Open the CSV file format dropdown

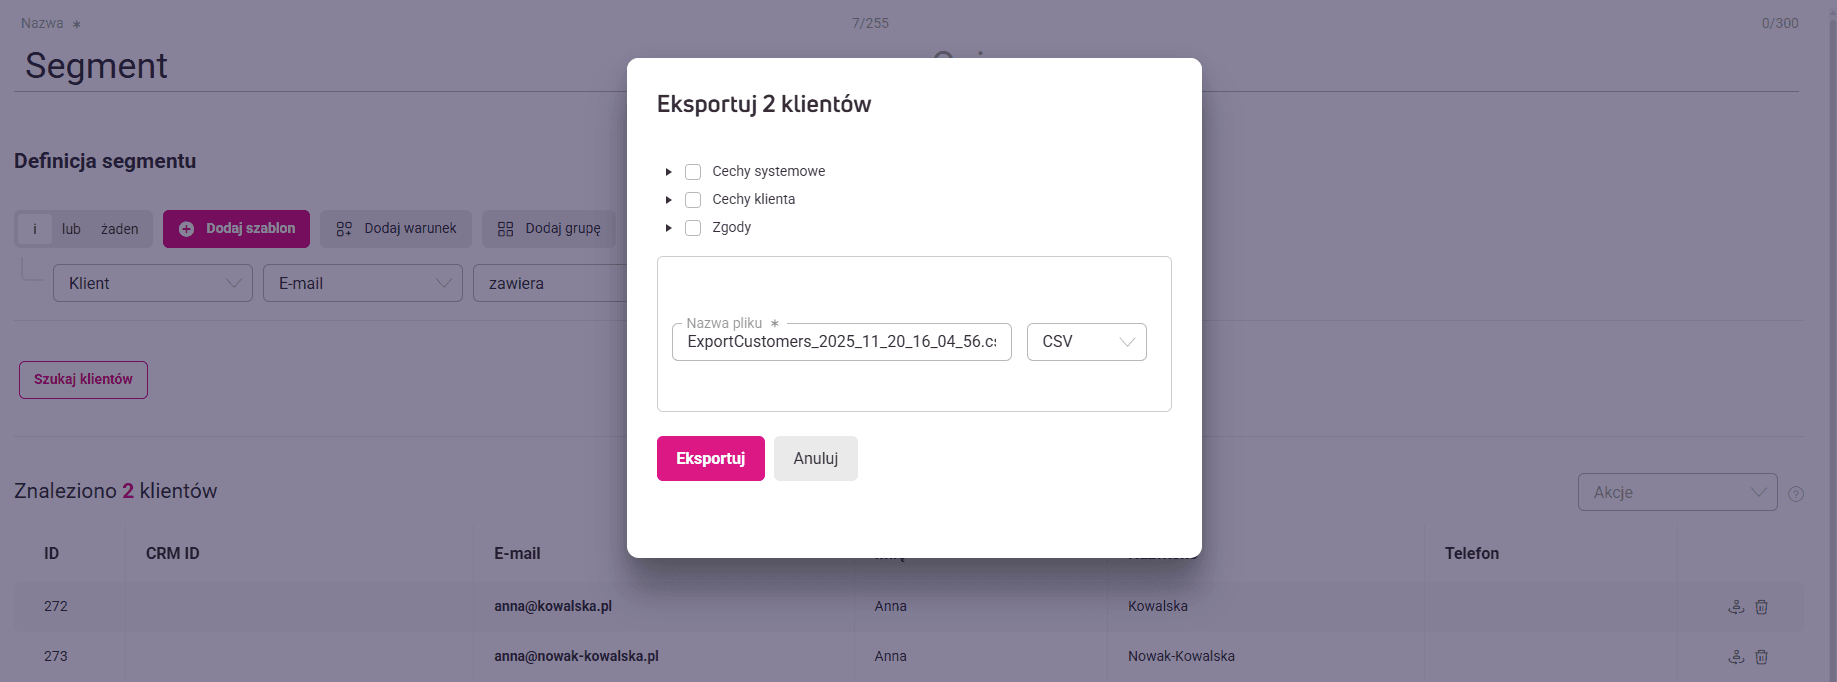click(1086, 342)
